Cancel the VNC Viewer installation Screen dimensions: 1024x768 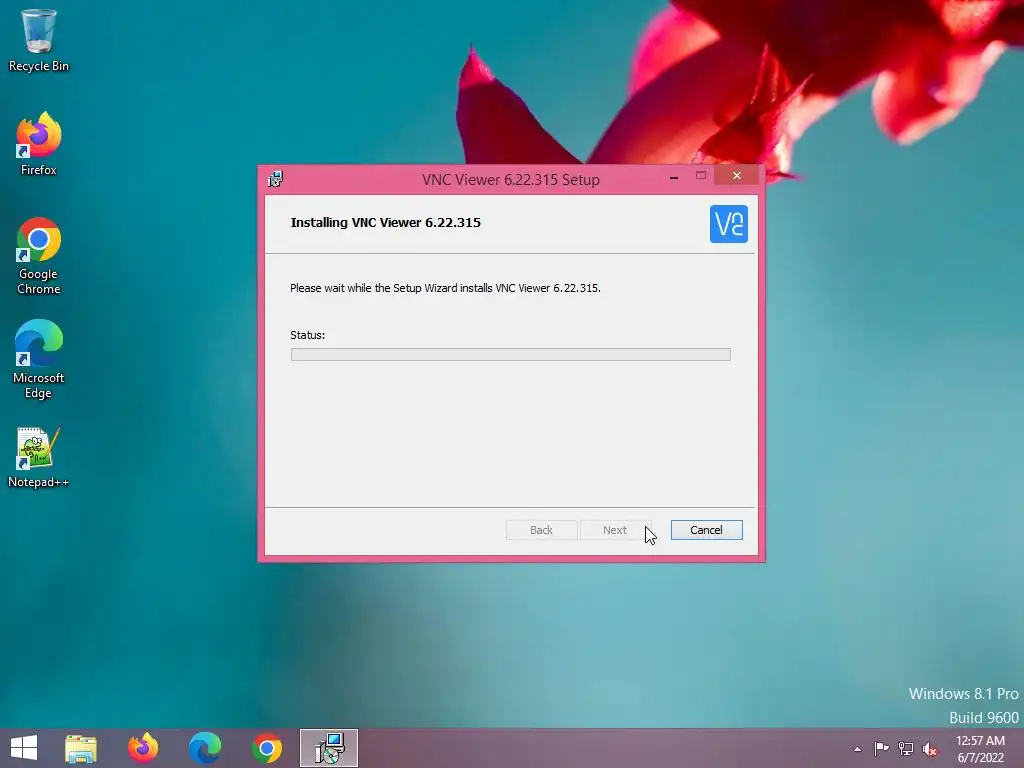tap(707, 530)
